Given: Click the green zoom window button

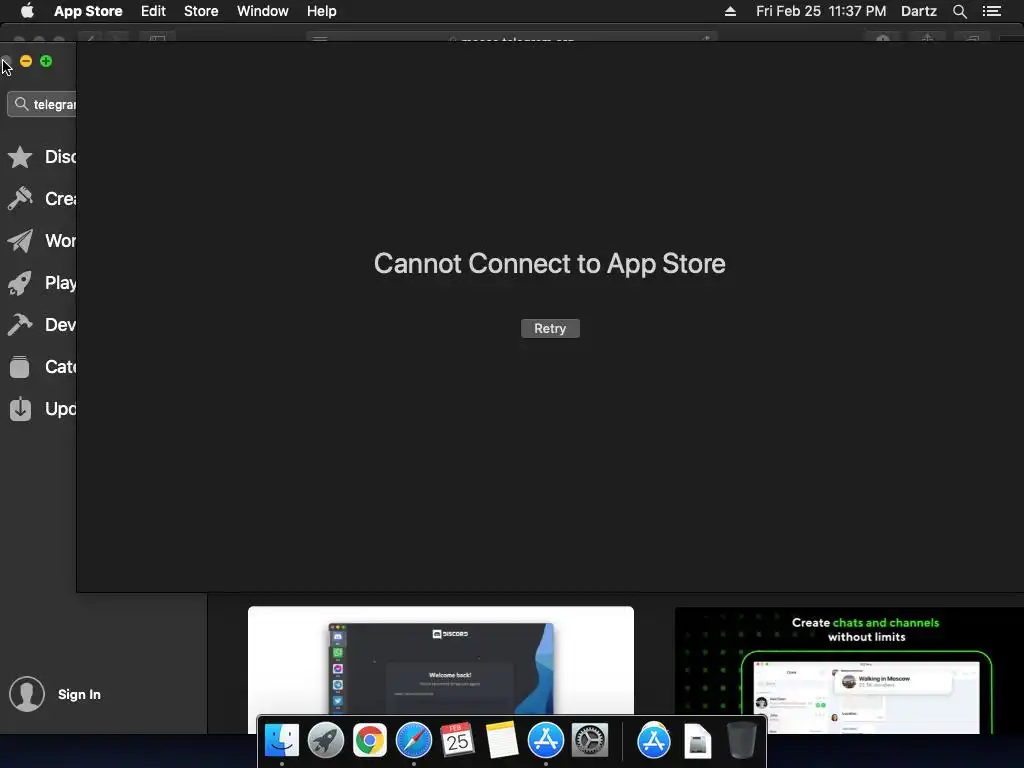Looking at the screenshot, I should [46, 61].
